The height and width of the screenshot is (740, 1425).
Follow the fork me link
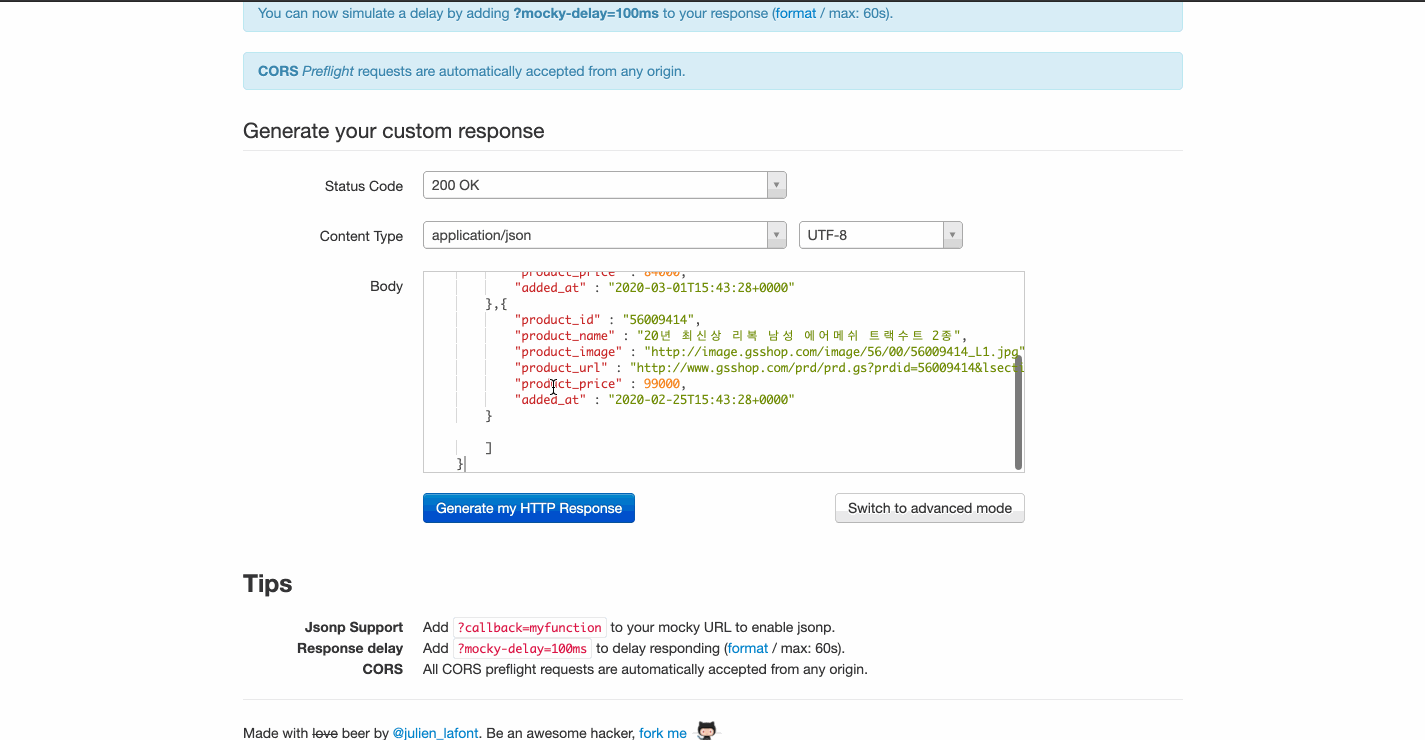663,733
